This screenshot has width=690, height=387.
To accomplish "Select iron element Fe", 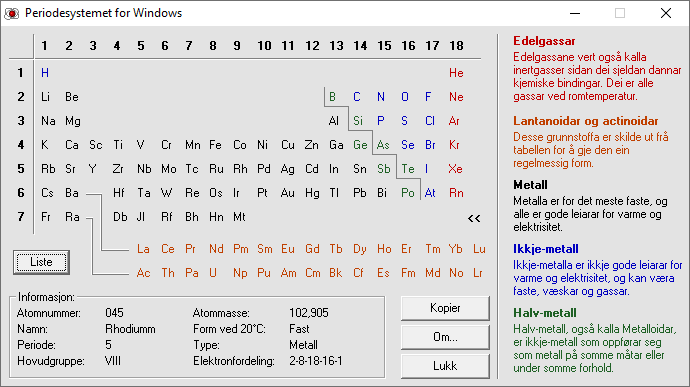I will tap(215, 145).
